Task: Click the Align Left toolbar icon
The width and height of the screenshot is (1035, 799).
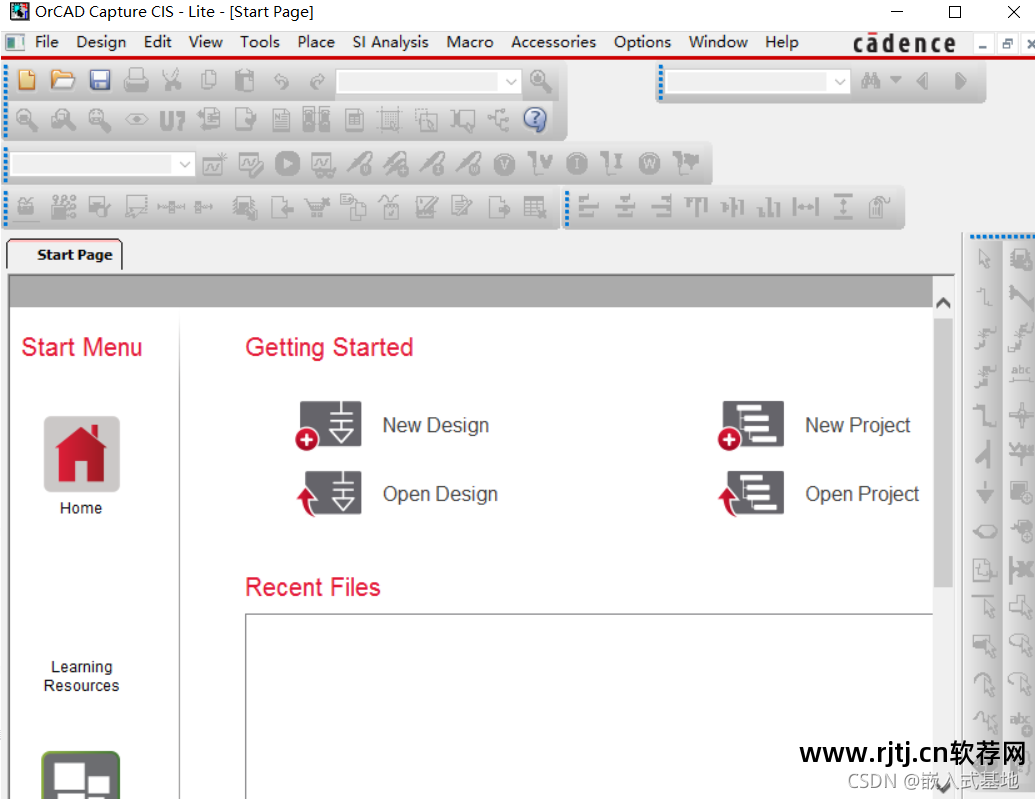Action: tap(588, 207)
